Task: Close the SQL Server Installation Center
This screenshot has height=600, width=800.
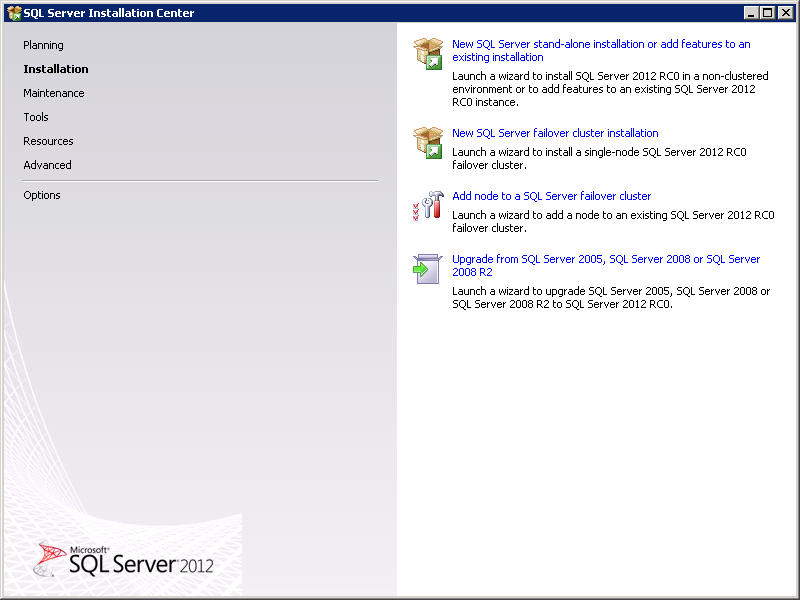Action: click(785, 13)
